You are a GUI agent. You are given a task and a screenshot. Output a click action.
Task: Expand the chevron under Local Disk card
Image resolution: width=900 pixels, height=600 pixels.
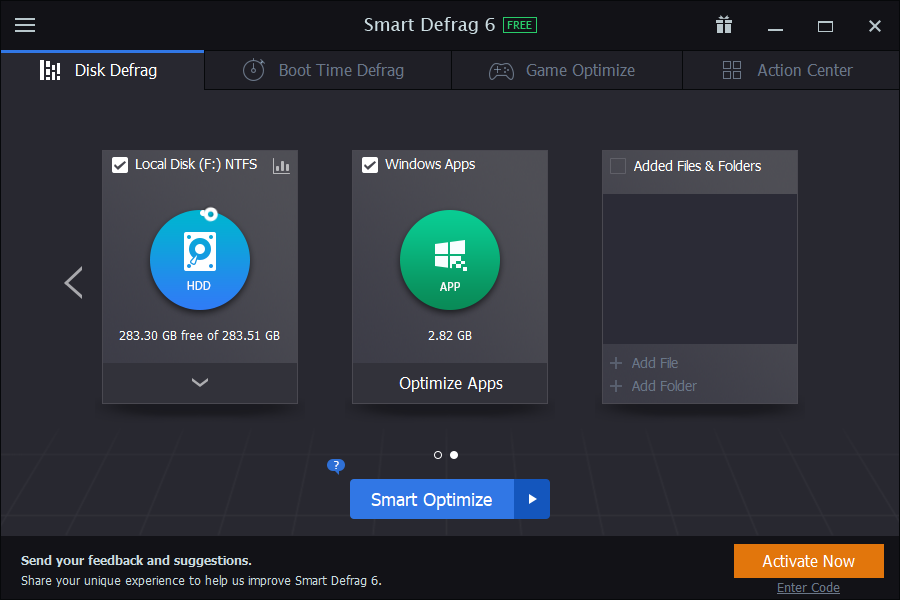(199, 383)
